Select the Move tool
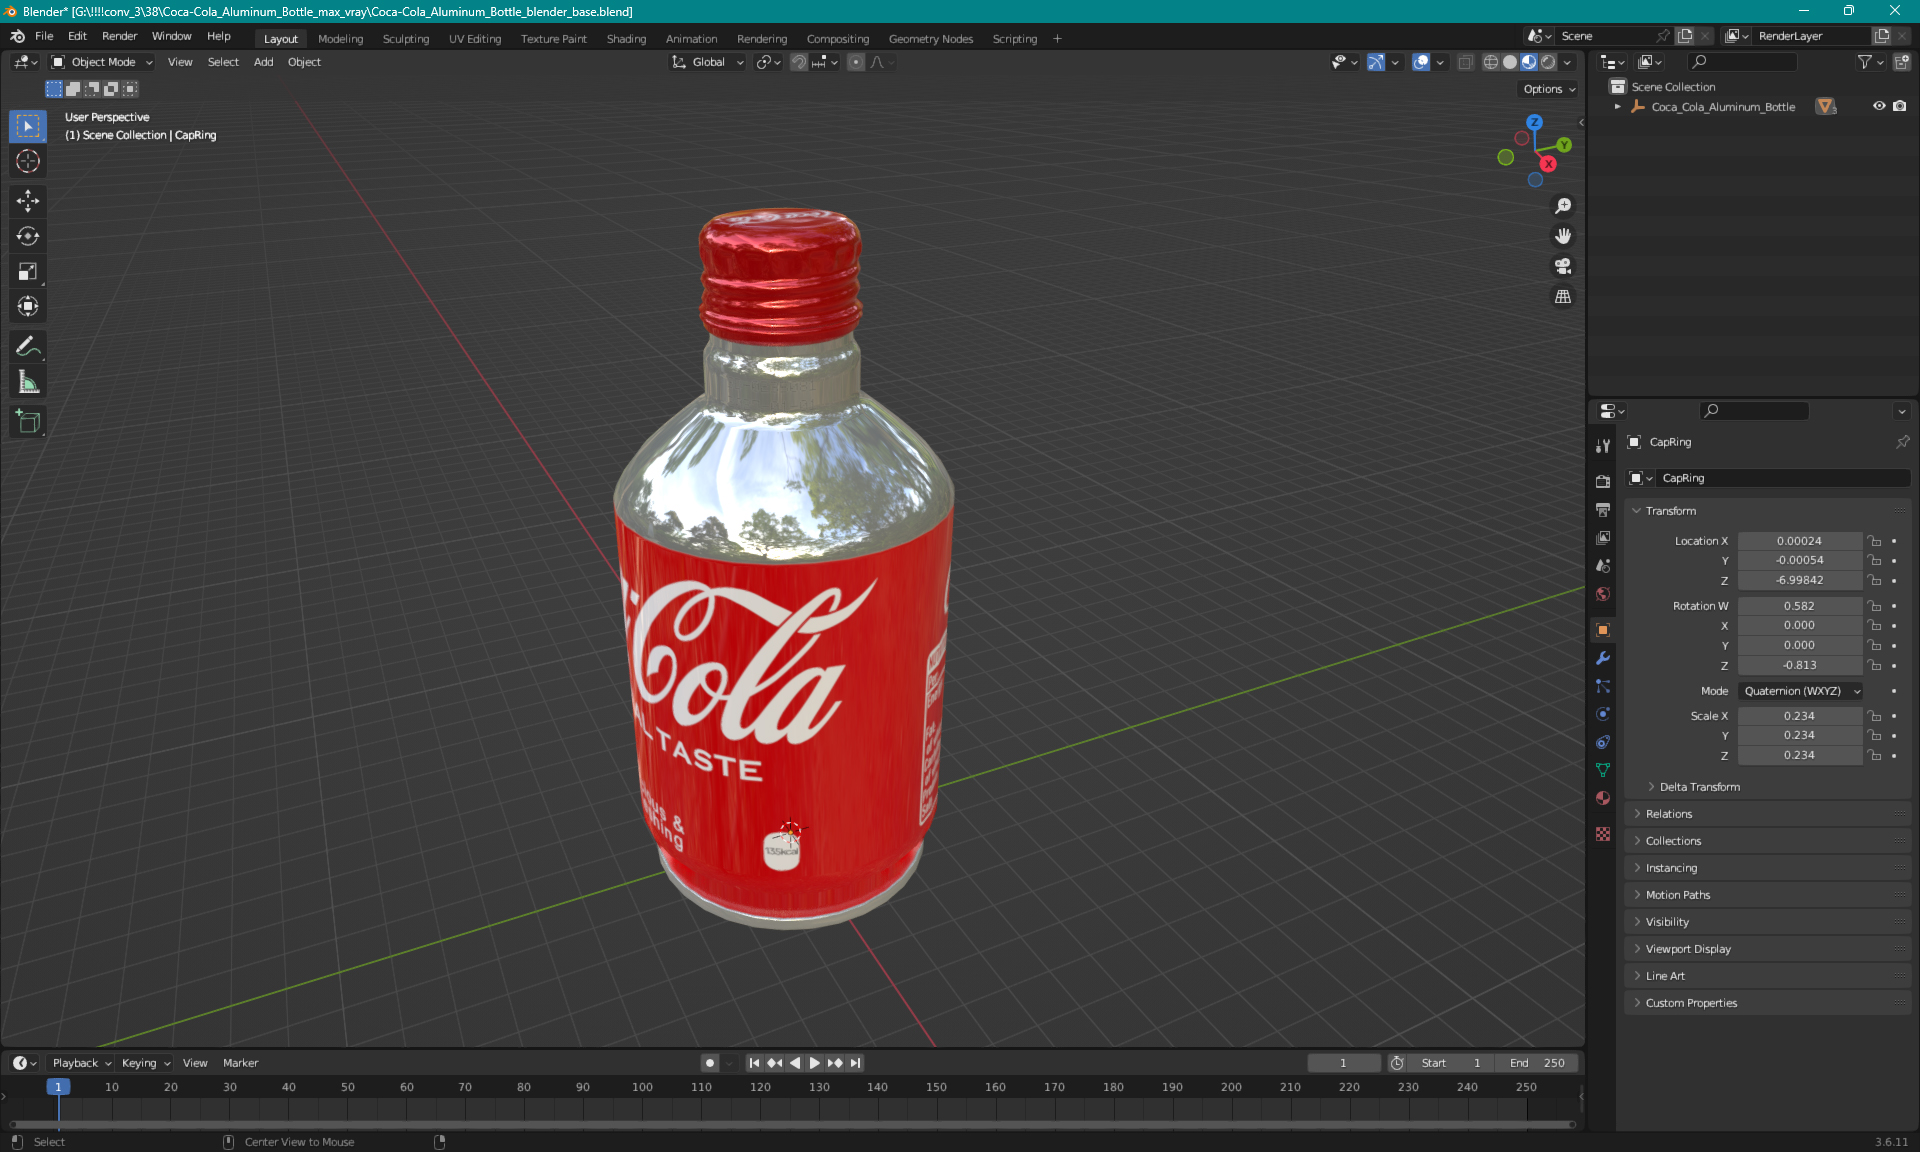 coord(28,201)
